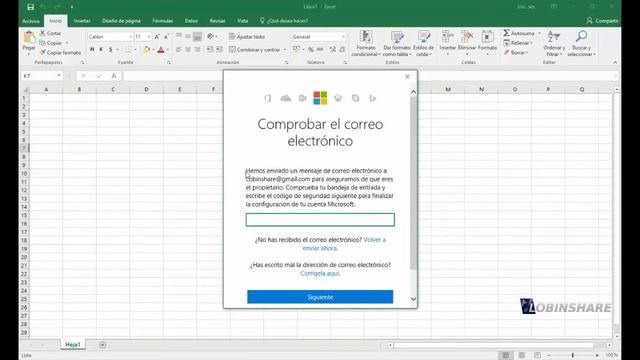Click Combinar y centrar button
The height and width of the screenshot is (360, 640).
coord(255,49)
